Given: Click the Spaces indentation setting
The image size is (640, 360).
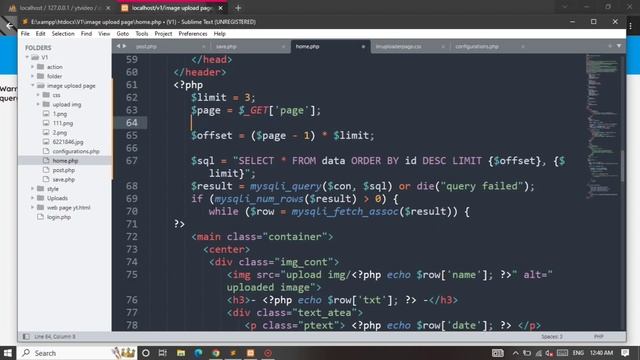Looking at the screenshot, I should coord(552,337).
